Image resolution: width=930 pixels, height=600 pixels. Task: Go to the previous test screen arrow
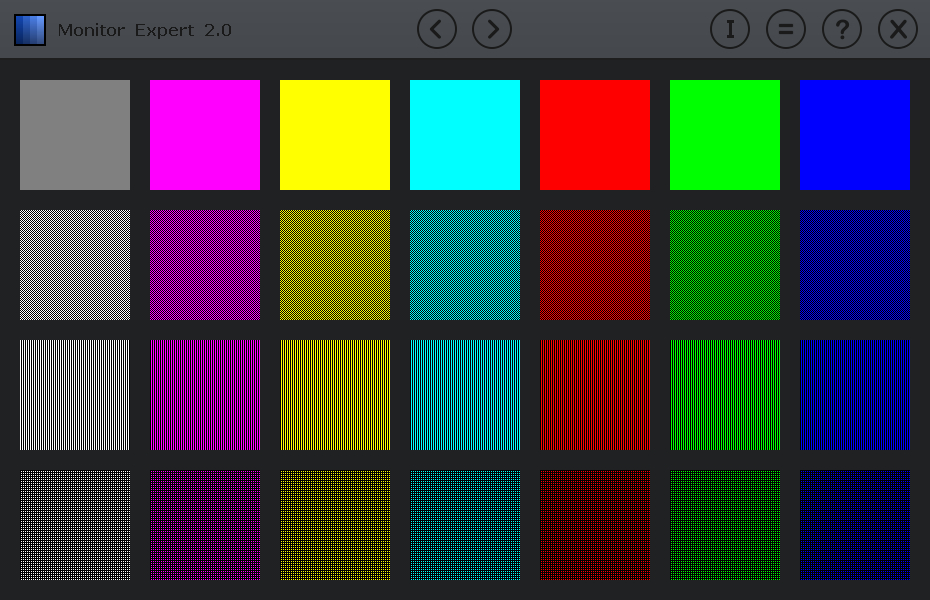436,30
